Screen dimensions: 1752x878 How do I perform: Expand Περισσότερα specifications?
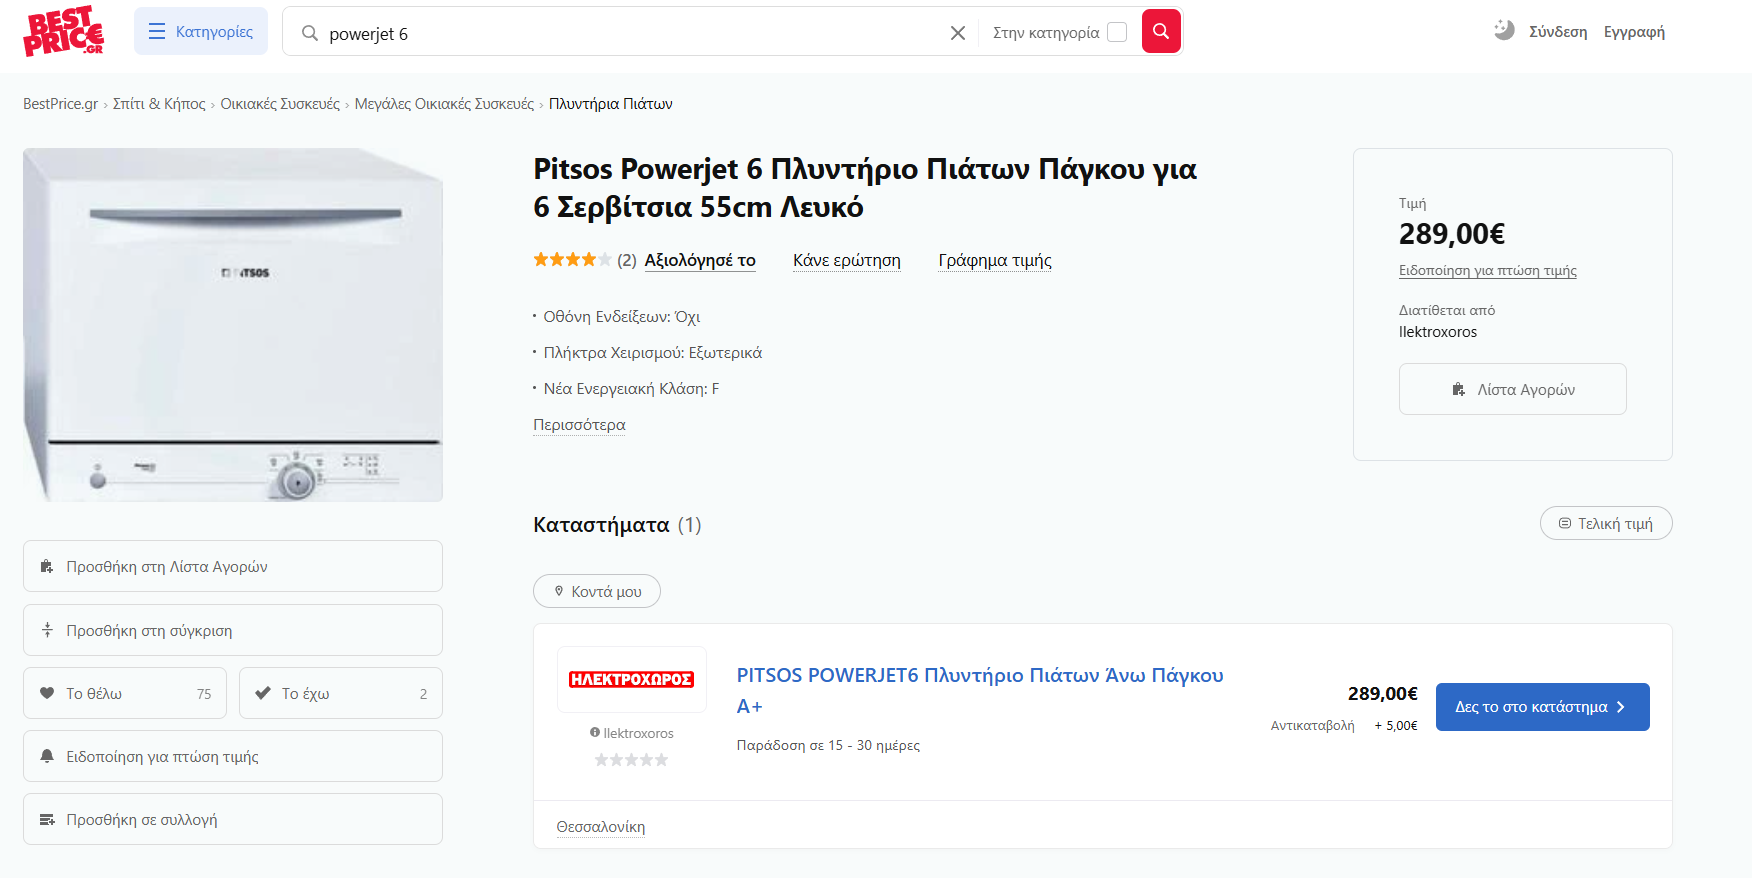(579, 425)
